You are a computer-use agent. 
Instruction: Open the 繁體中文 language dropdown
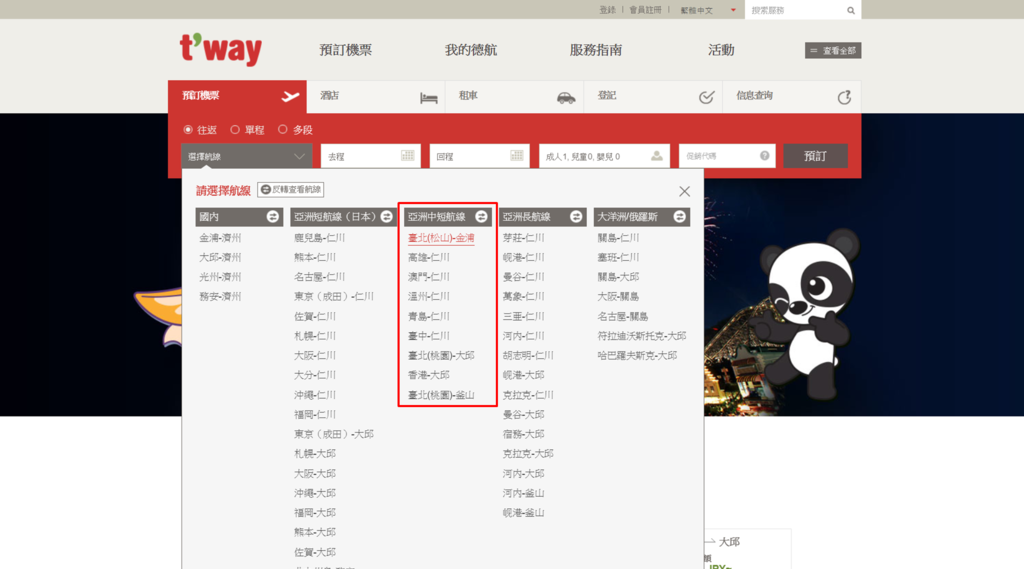[708, 10]
